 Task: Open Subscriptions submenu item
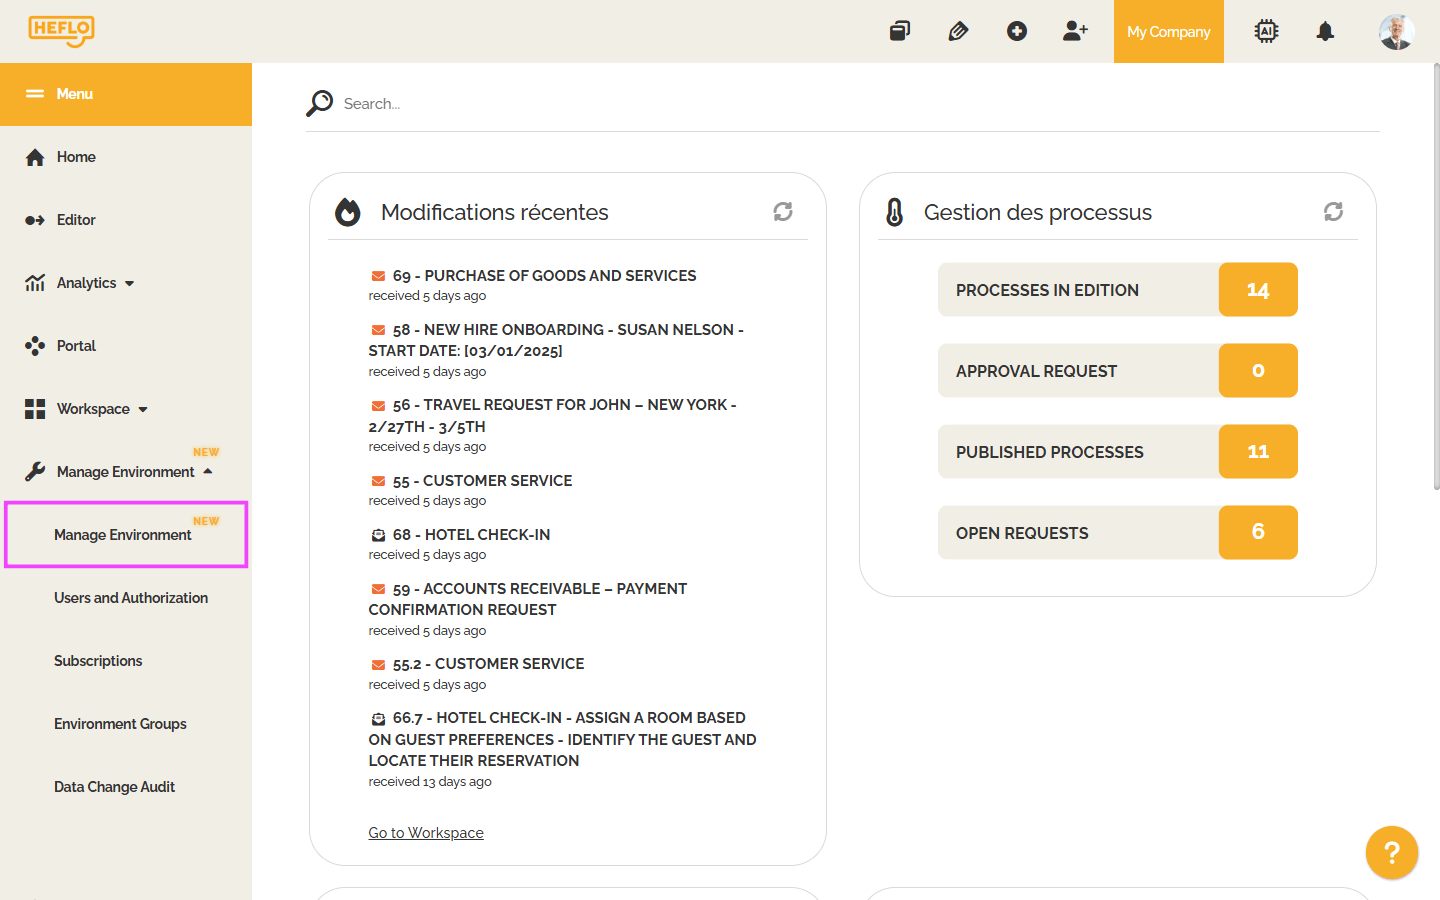pyautogui.click(x=98, y=661)
